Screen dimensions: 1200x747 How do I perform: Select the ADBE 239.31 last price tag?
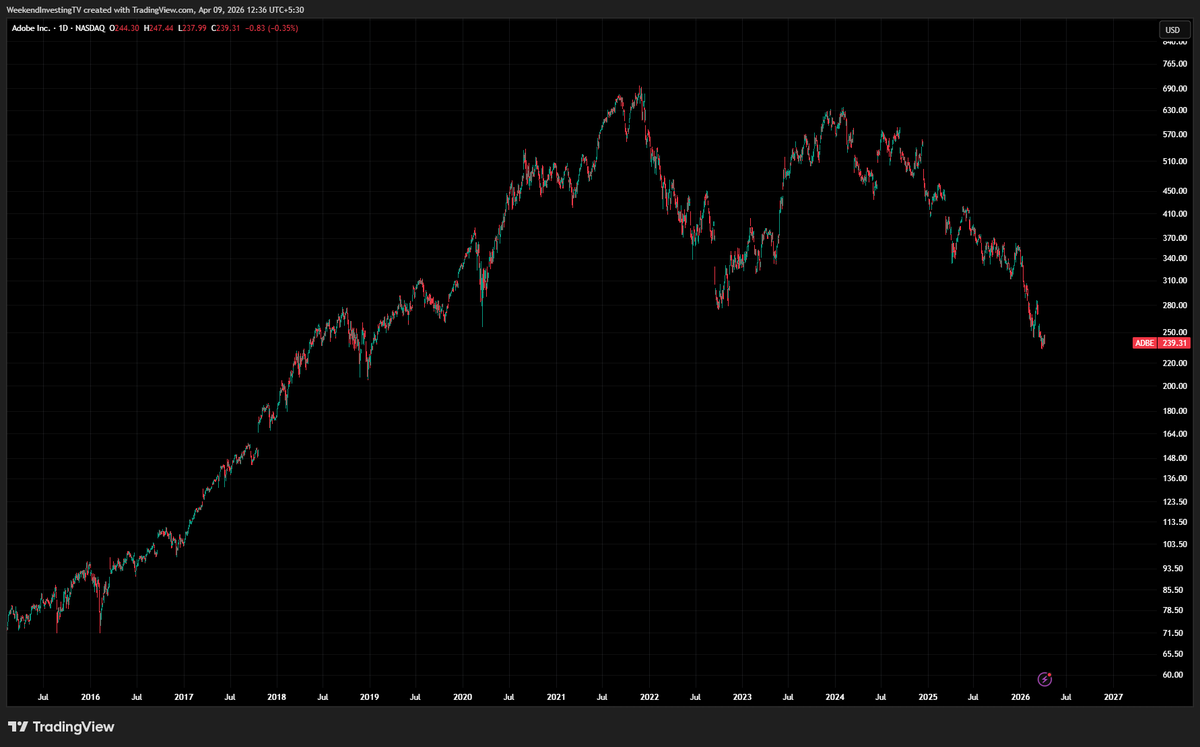click(x=1161, y=343)
